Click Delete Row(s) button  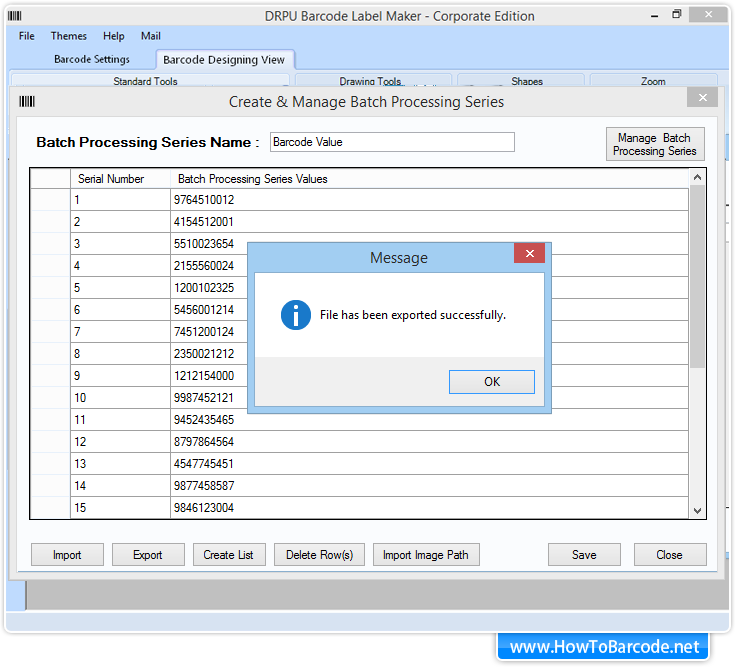pyautogui.click(x=319, y=555)
